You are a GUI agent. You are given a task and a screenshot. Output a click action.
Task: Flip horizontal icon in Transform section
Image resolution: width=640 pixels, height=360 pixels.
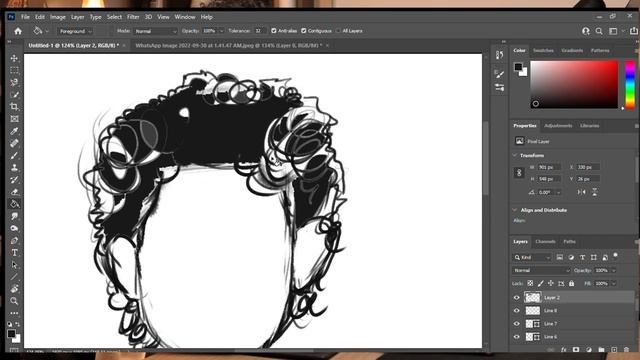point(582,192)
